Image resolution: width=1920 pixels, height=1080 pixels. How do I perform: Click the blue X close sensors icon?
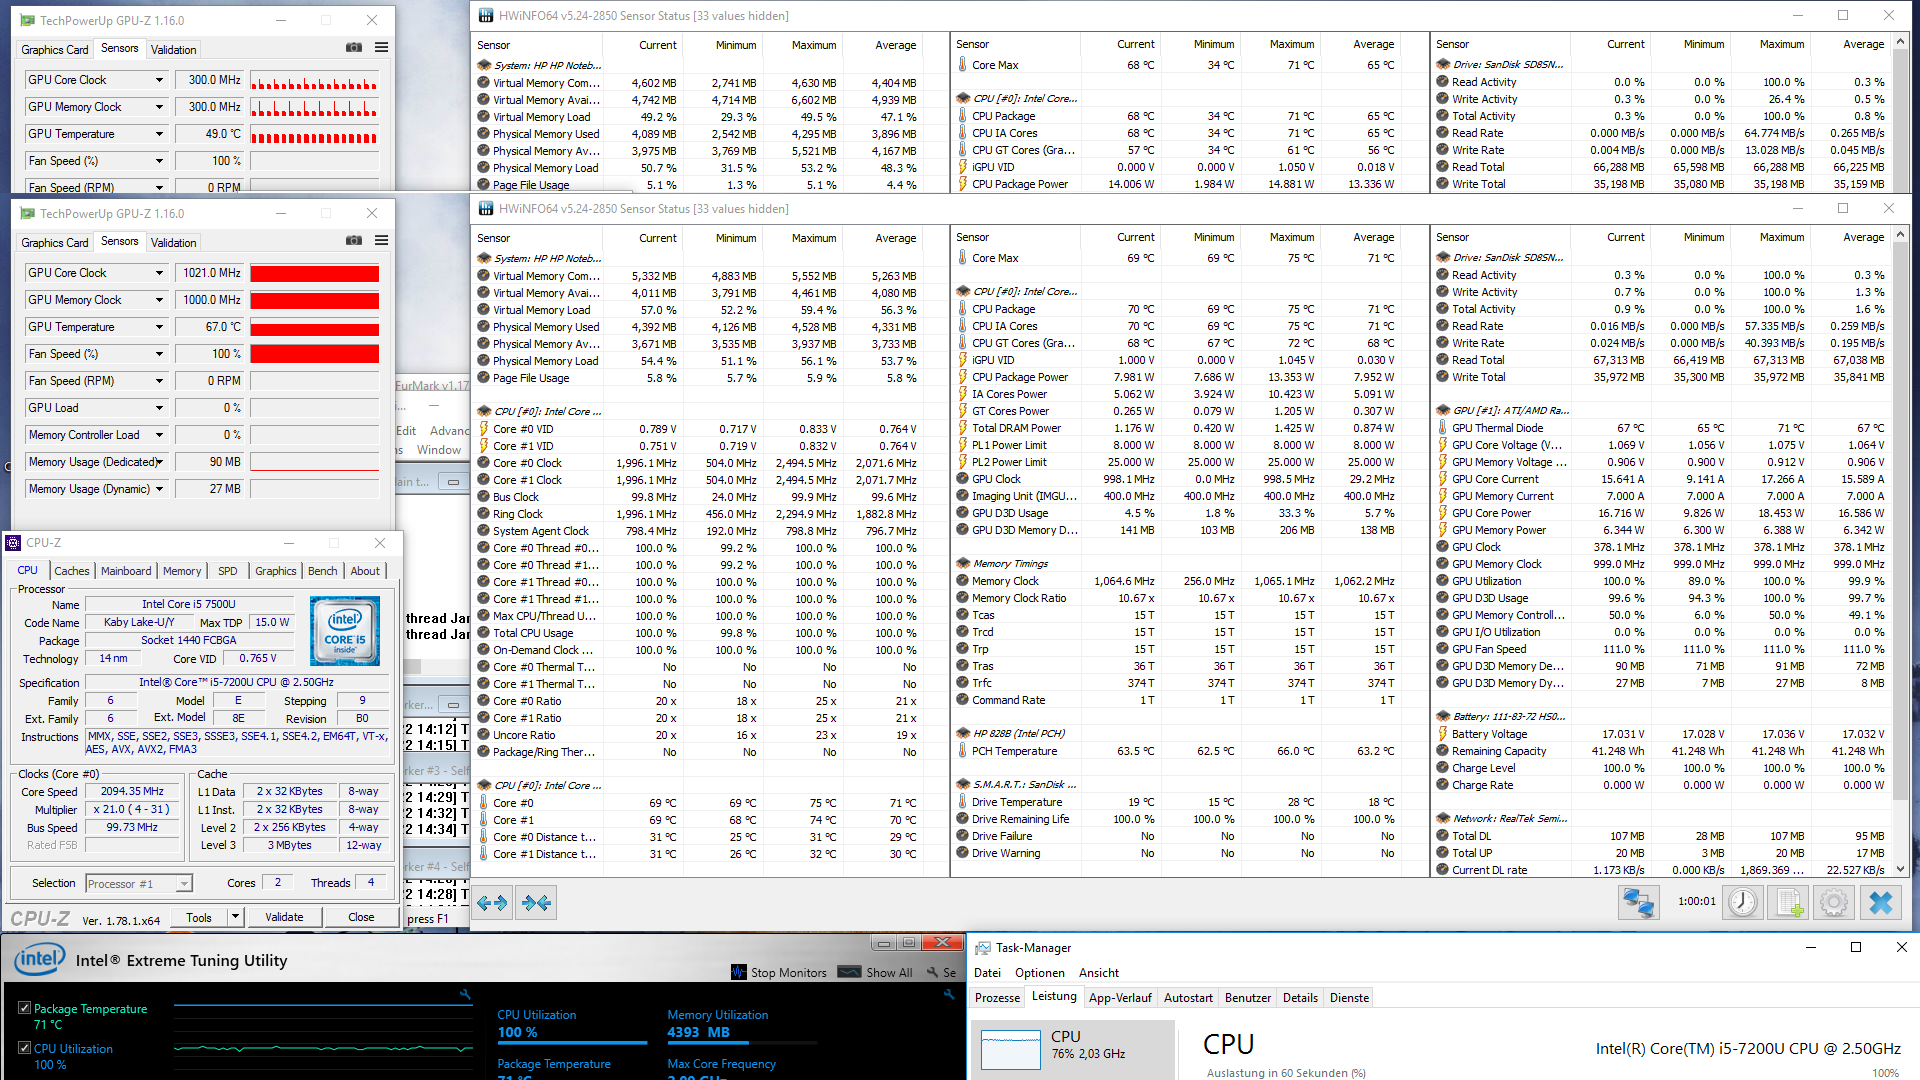tap(1881, 902)
